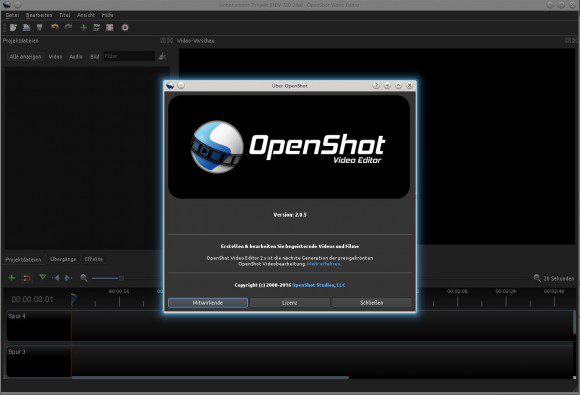Click the New Project toolbar icon
The width and height of the screenshot is (580, 395).
tap(13, 27)
